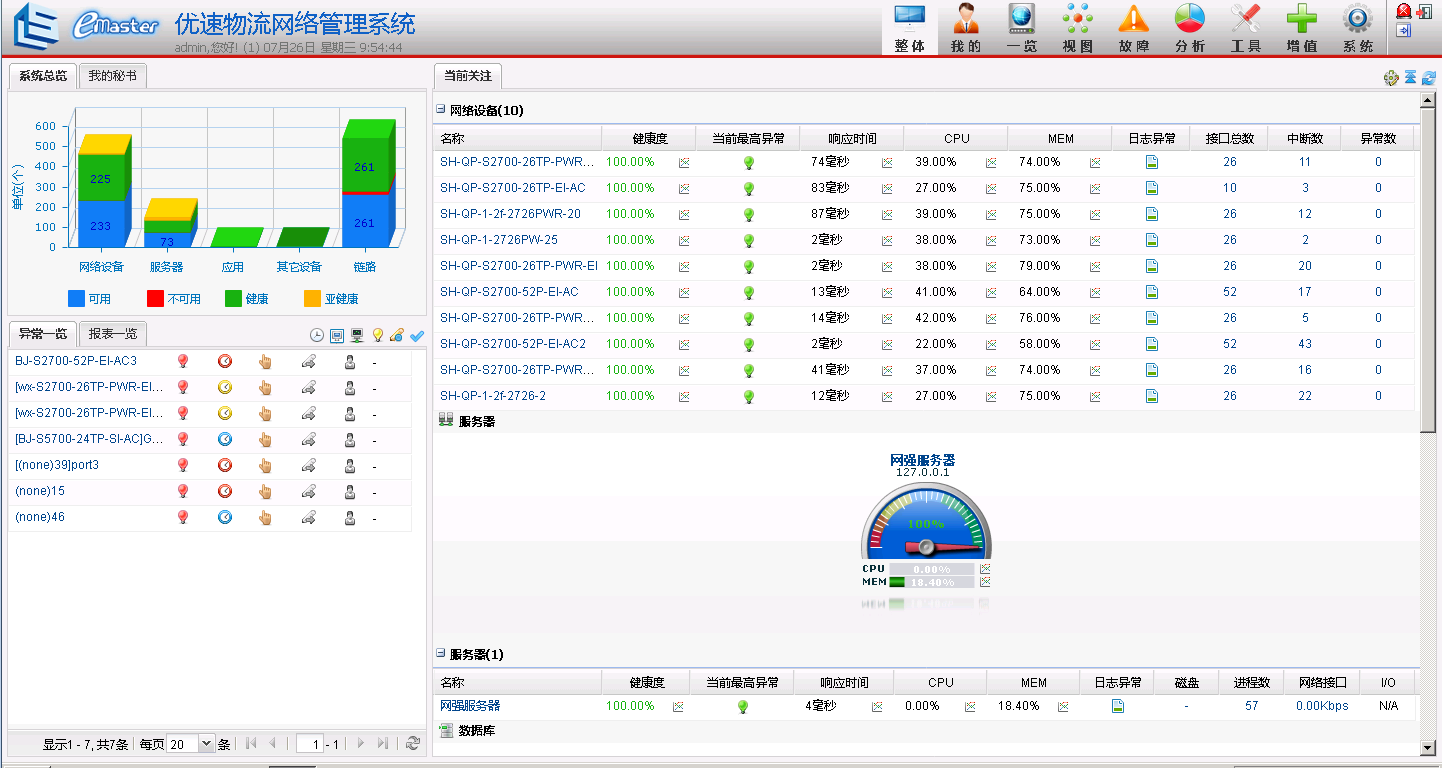Open the 系统 system menu

point(1357,28)
